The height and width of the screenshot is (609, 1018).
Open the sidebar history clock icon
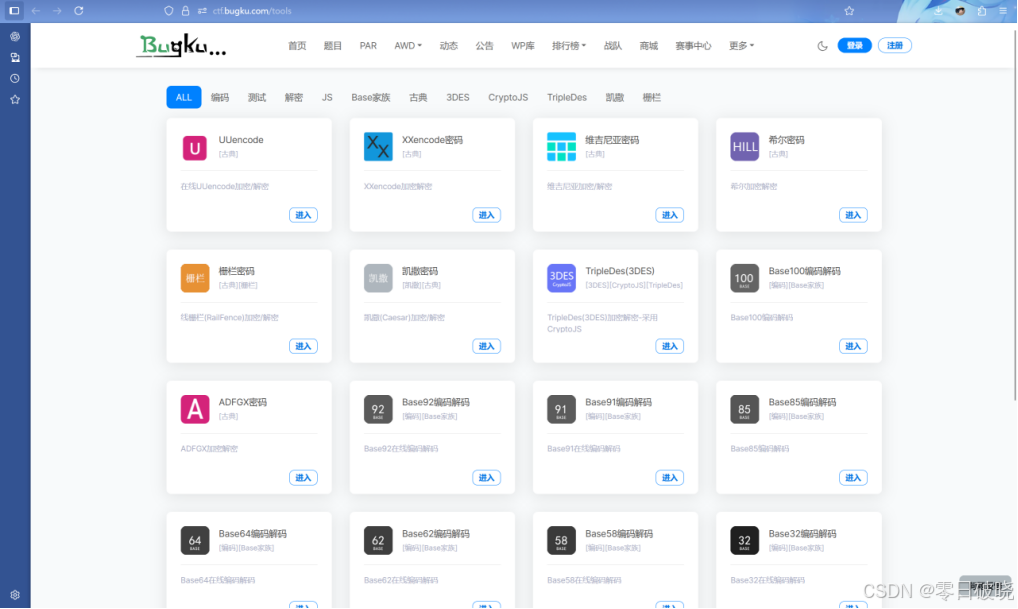point(15,79)
